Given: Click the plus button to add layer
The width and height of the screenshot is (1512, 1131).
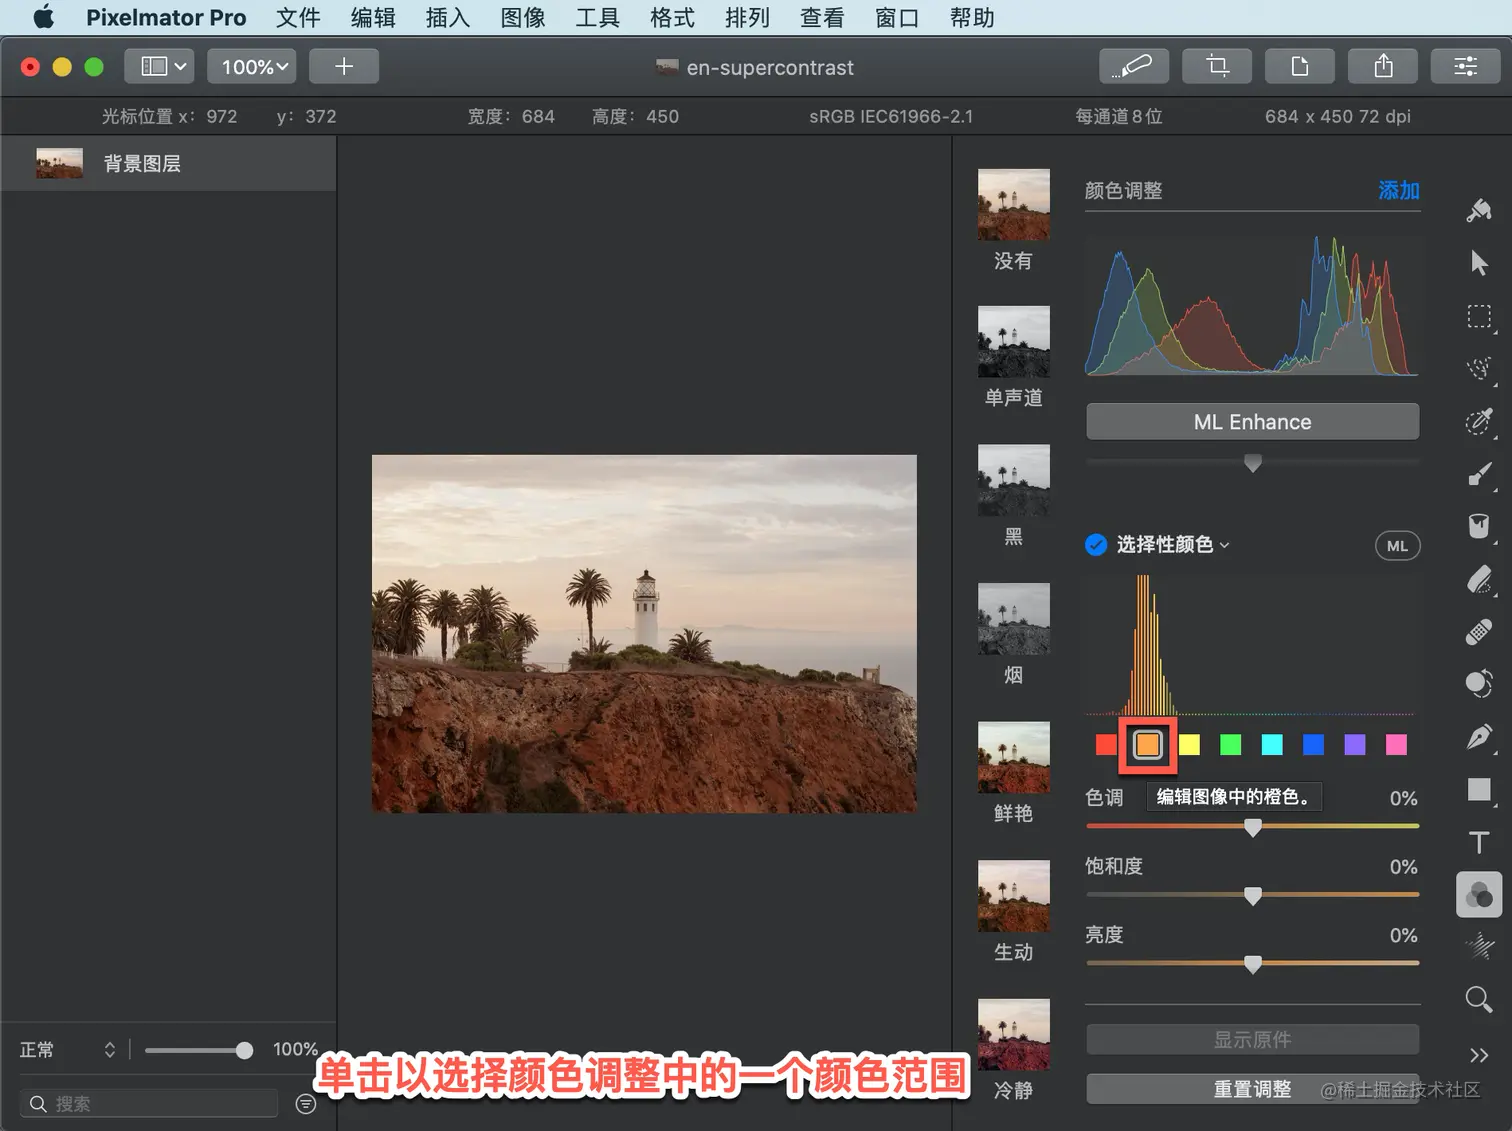Looking at the screenshot, I should coord(343,66).
